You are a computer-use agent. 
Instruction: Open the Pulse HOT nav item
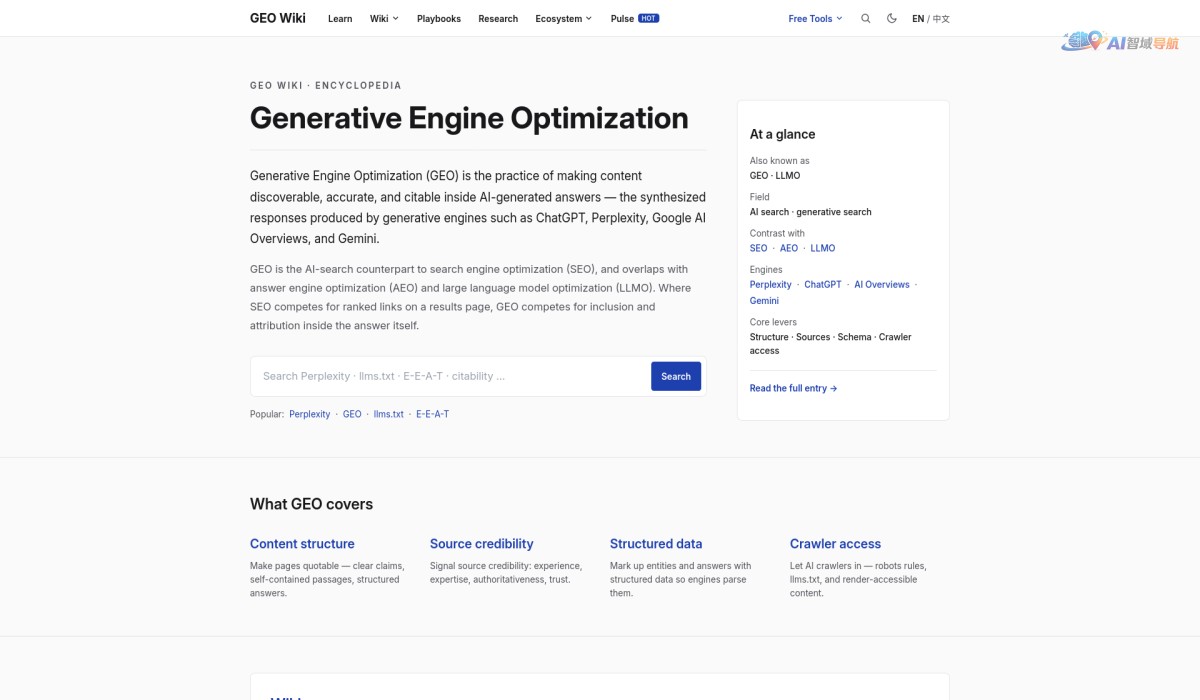(635, 19)
